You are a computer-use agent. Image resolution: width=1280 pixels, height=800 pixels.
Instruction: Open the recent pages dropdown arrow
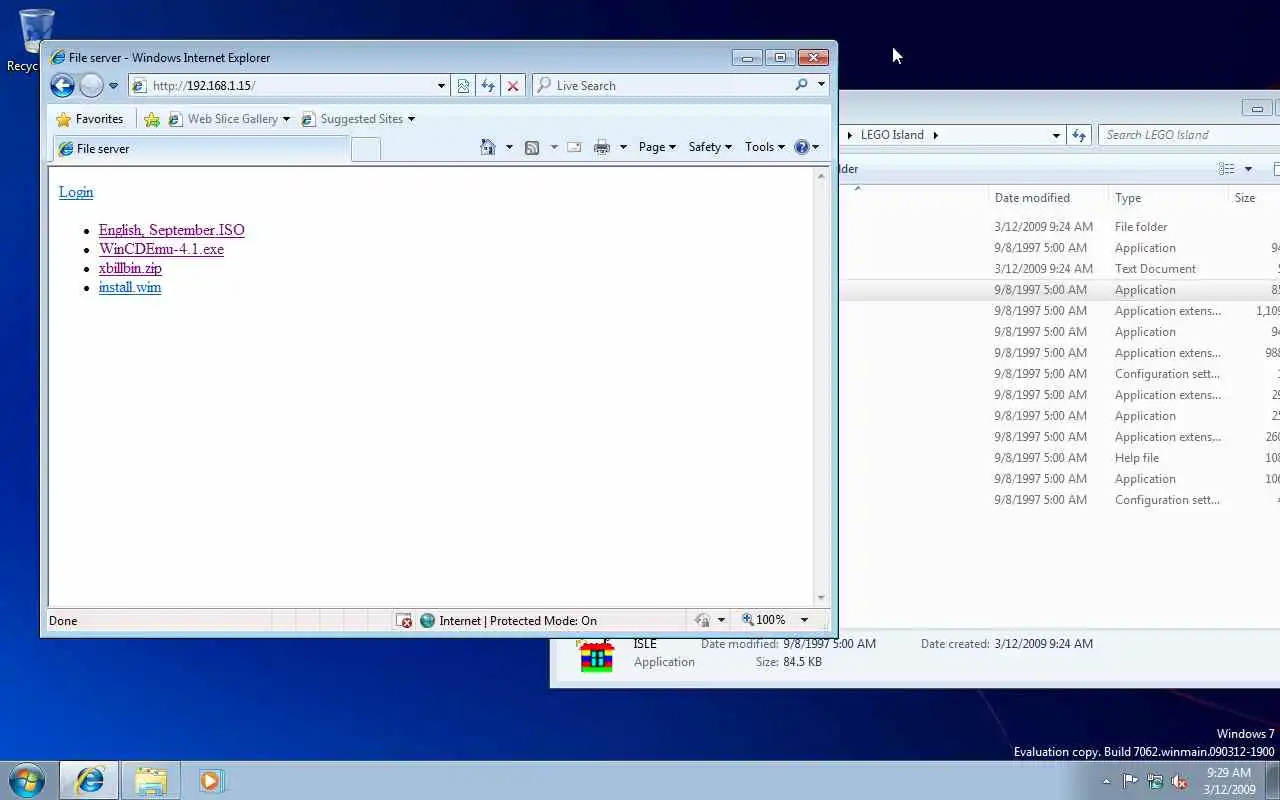[x=113, y=86]
